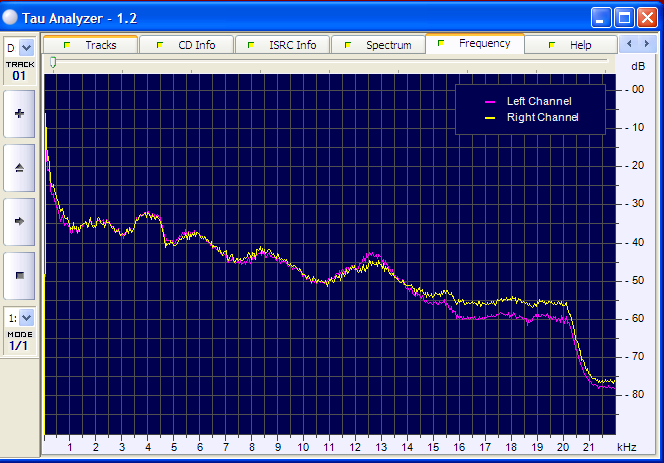Screen dimensions: 664x463
Task: Click the slider thumb above the graph
Action: (x=52, y=62)
